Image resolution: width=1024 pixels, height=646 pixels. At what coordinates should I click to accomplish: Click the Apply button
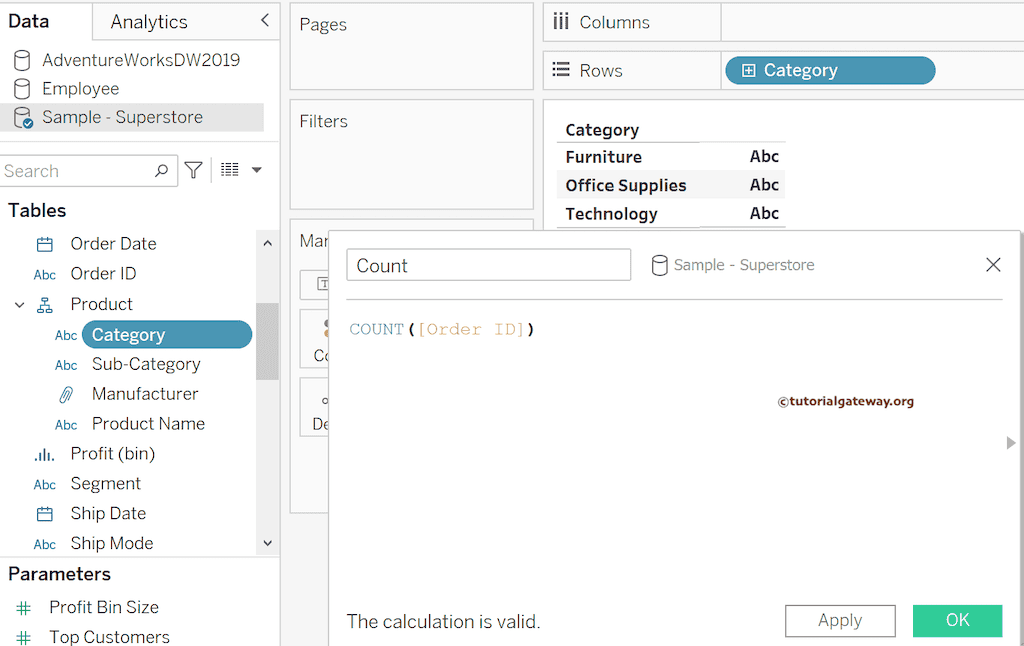[x=839, y=620]
